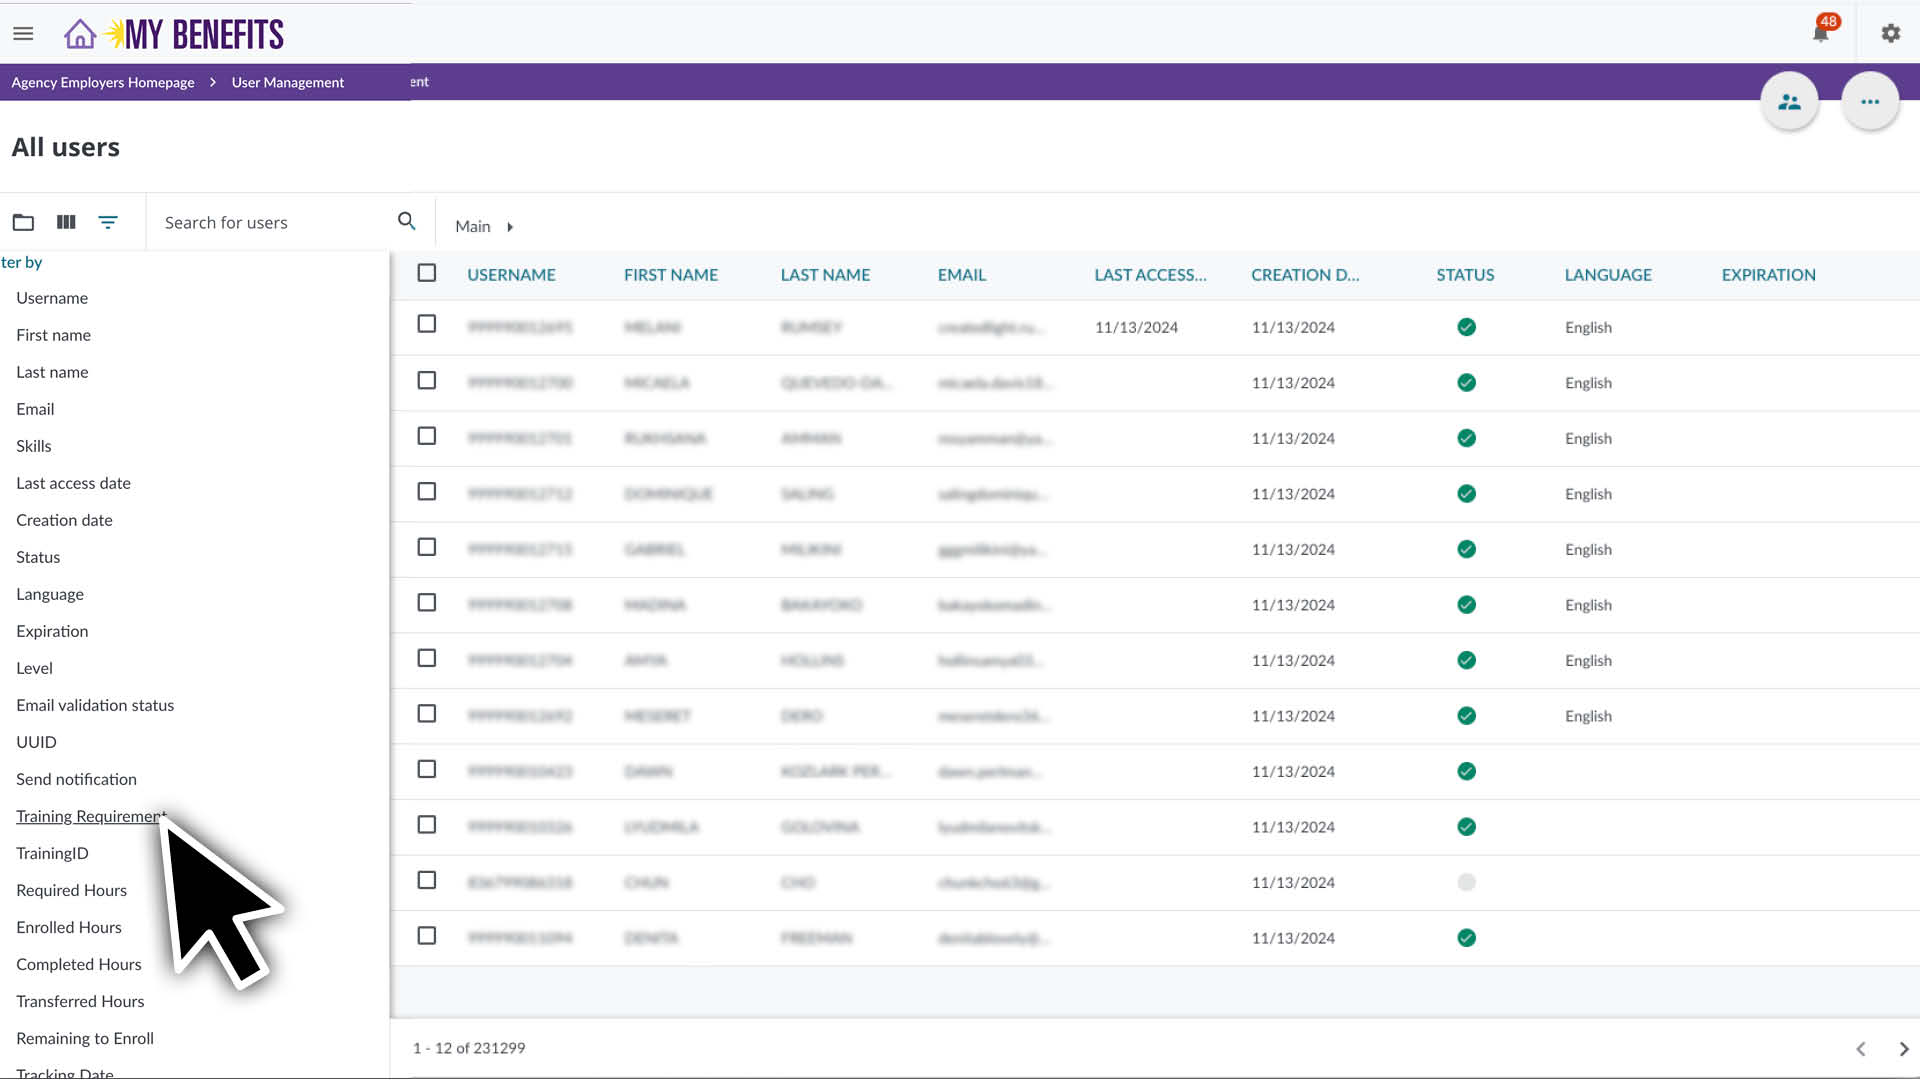Open the three-dot options circle

[x=1869, y=100]
